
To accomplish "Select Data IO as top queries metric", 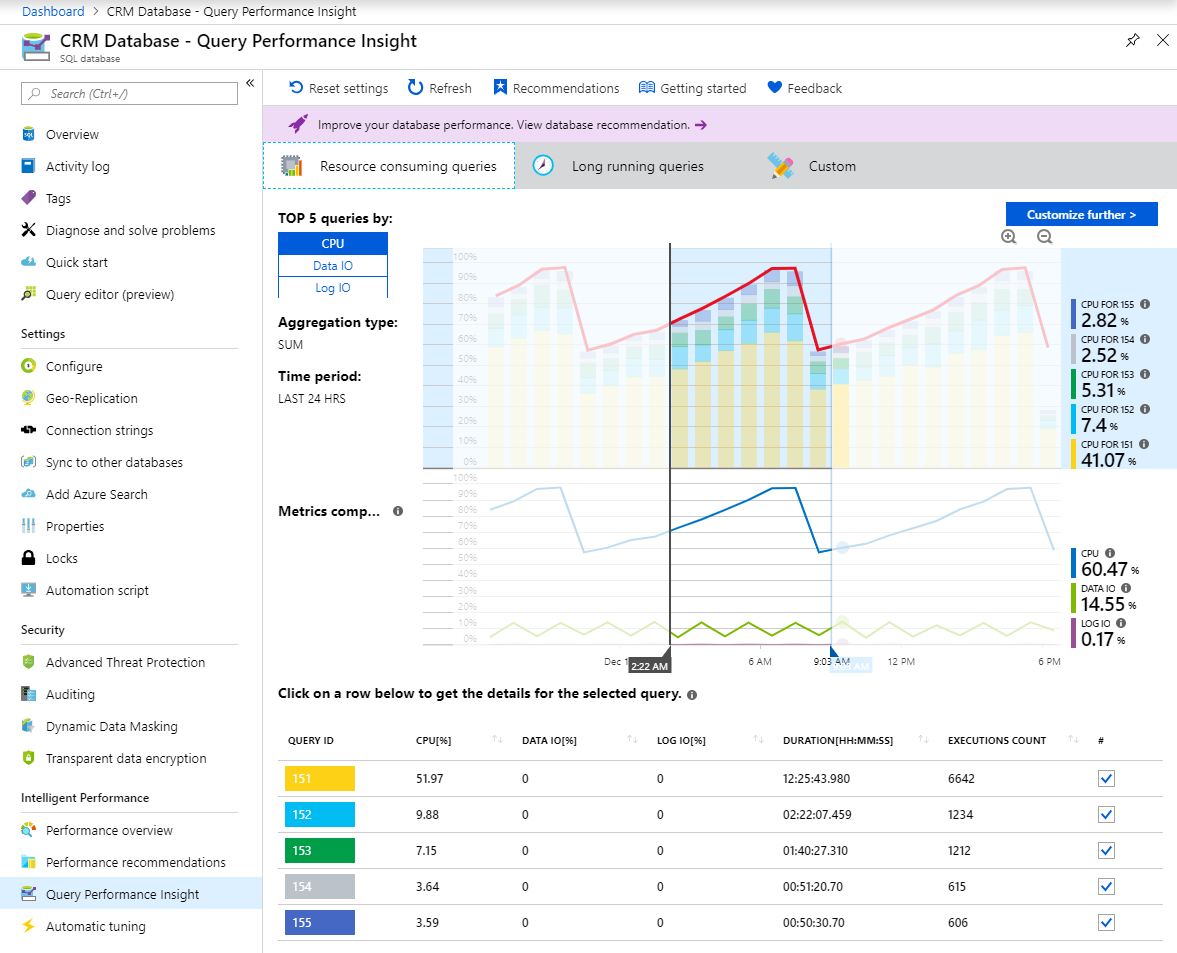I will tap(332, 266).
